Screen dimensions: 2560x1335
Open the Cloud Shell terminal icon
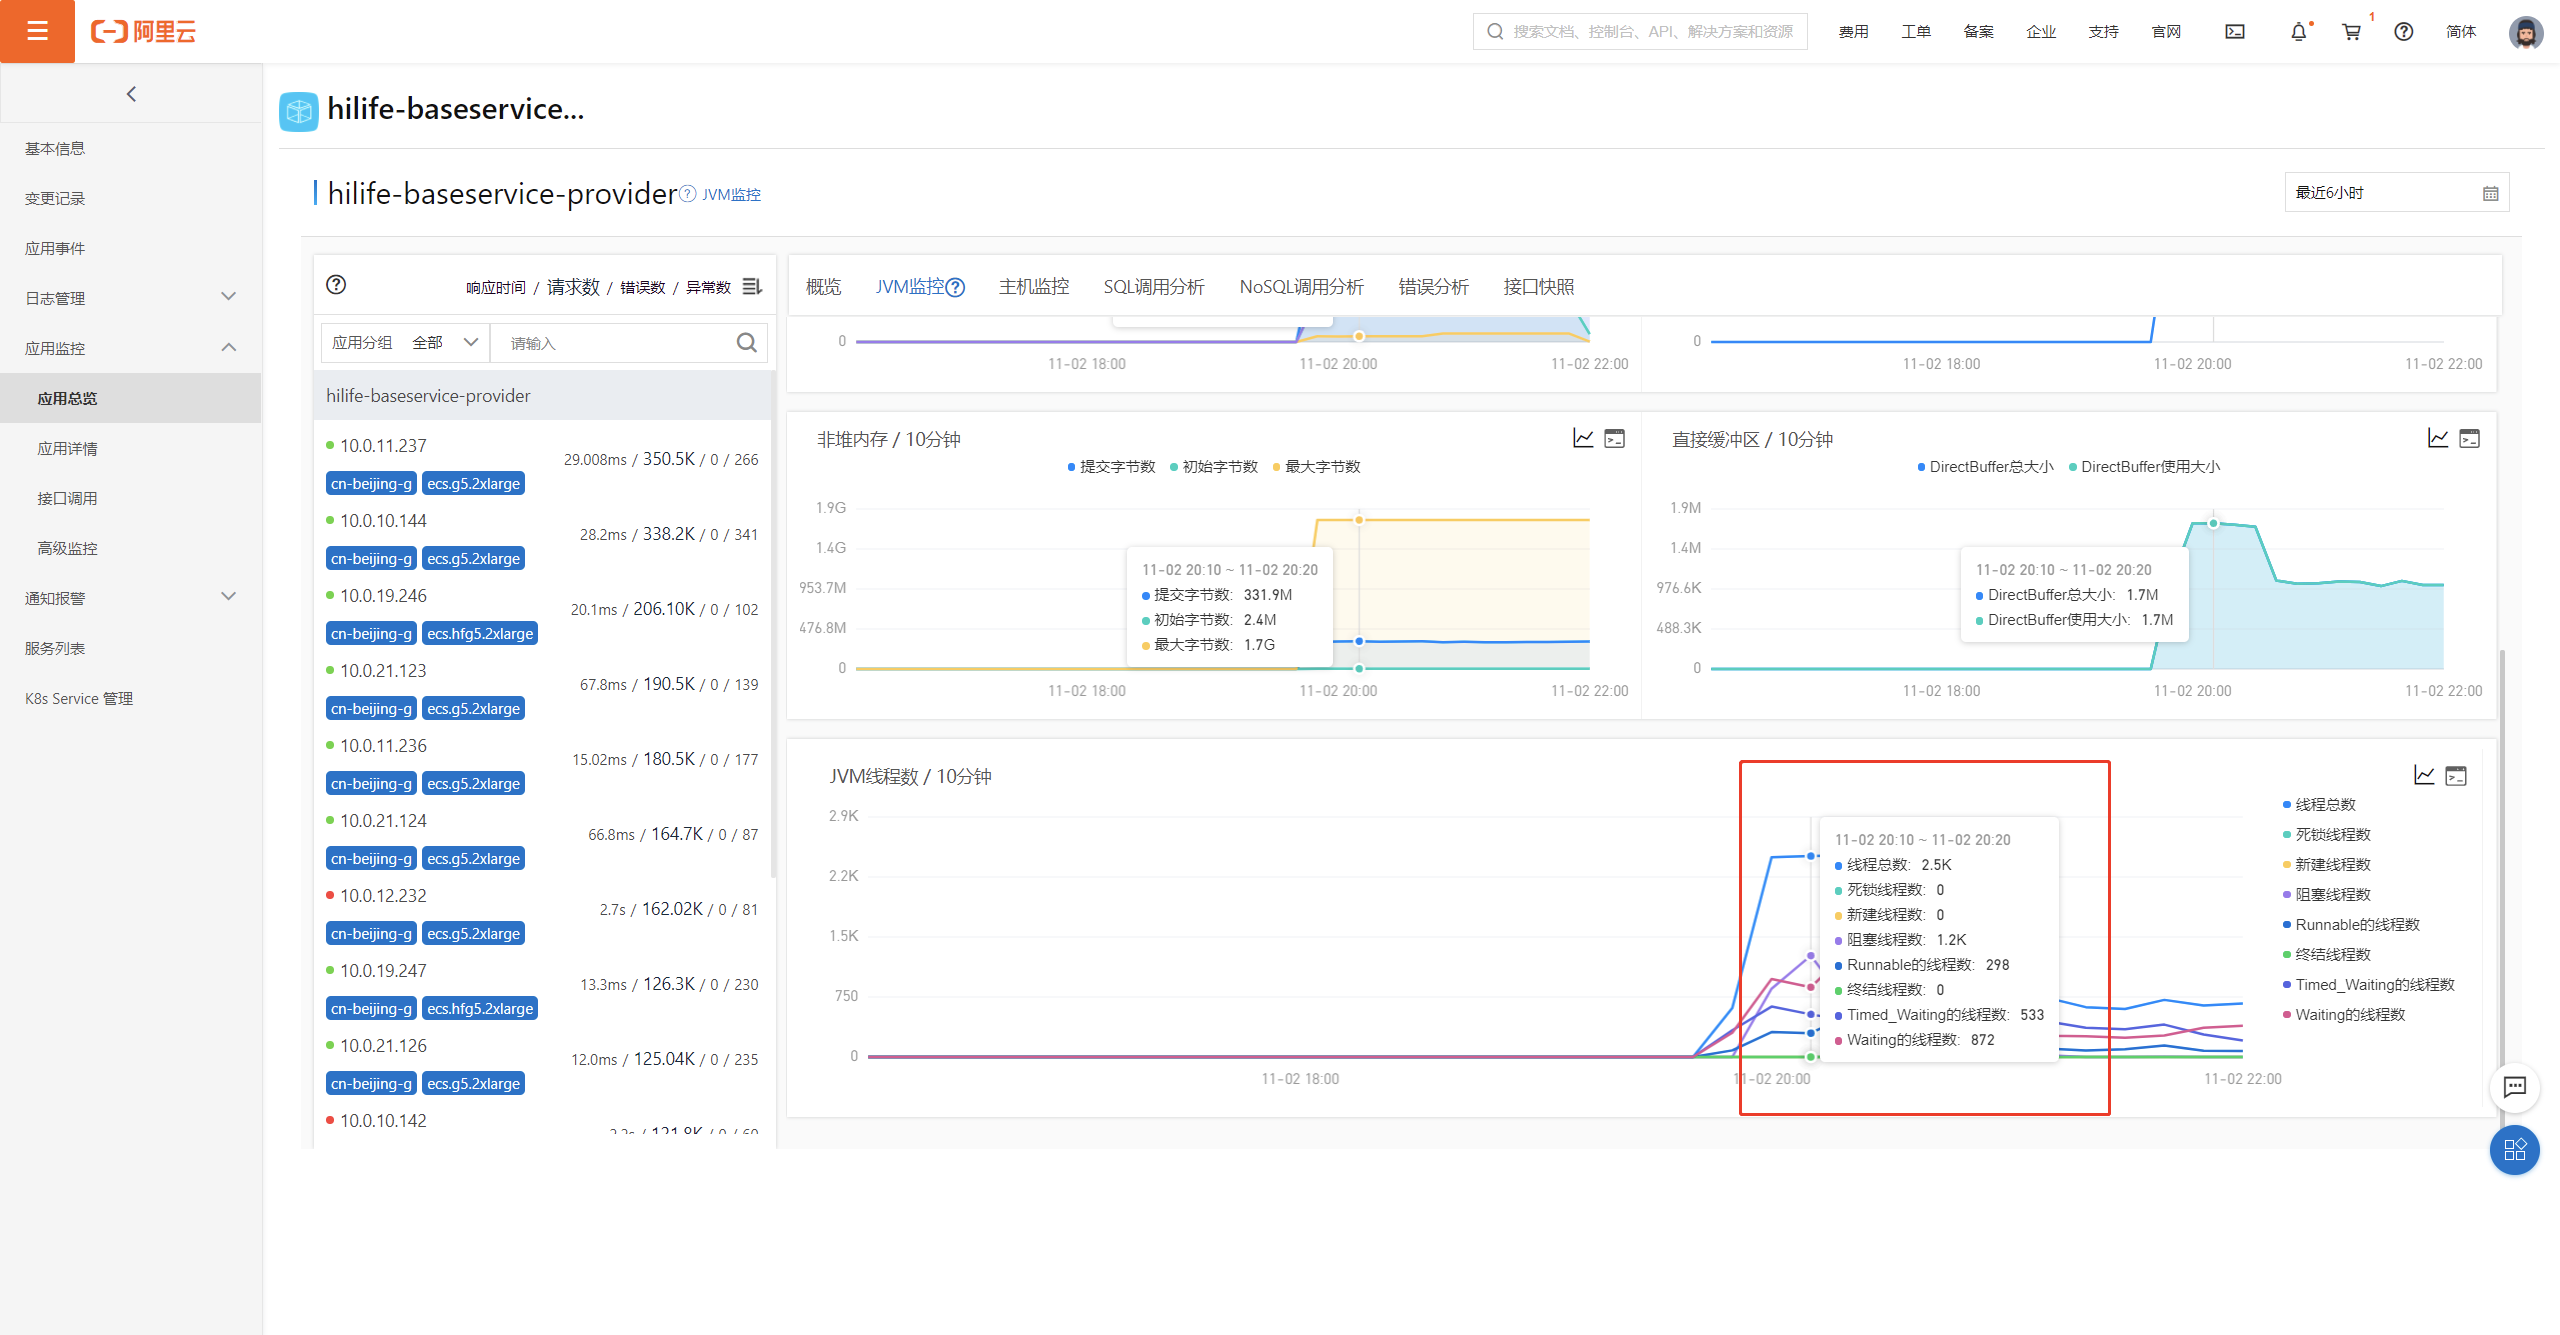[2235, 32]
